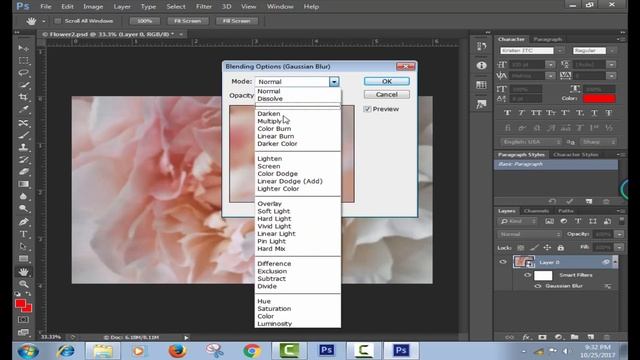640x360 pixels.
Task: Select the Lasso tool
Action: [23, 73]
